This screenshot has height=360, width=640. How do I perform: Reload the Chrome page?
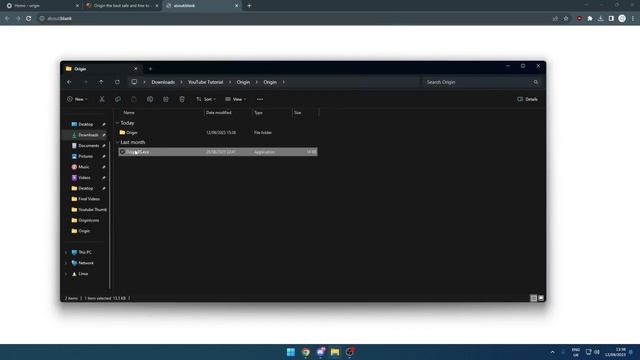coord(29,18)
